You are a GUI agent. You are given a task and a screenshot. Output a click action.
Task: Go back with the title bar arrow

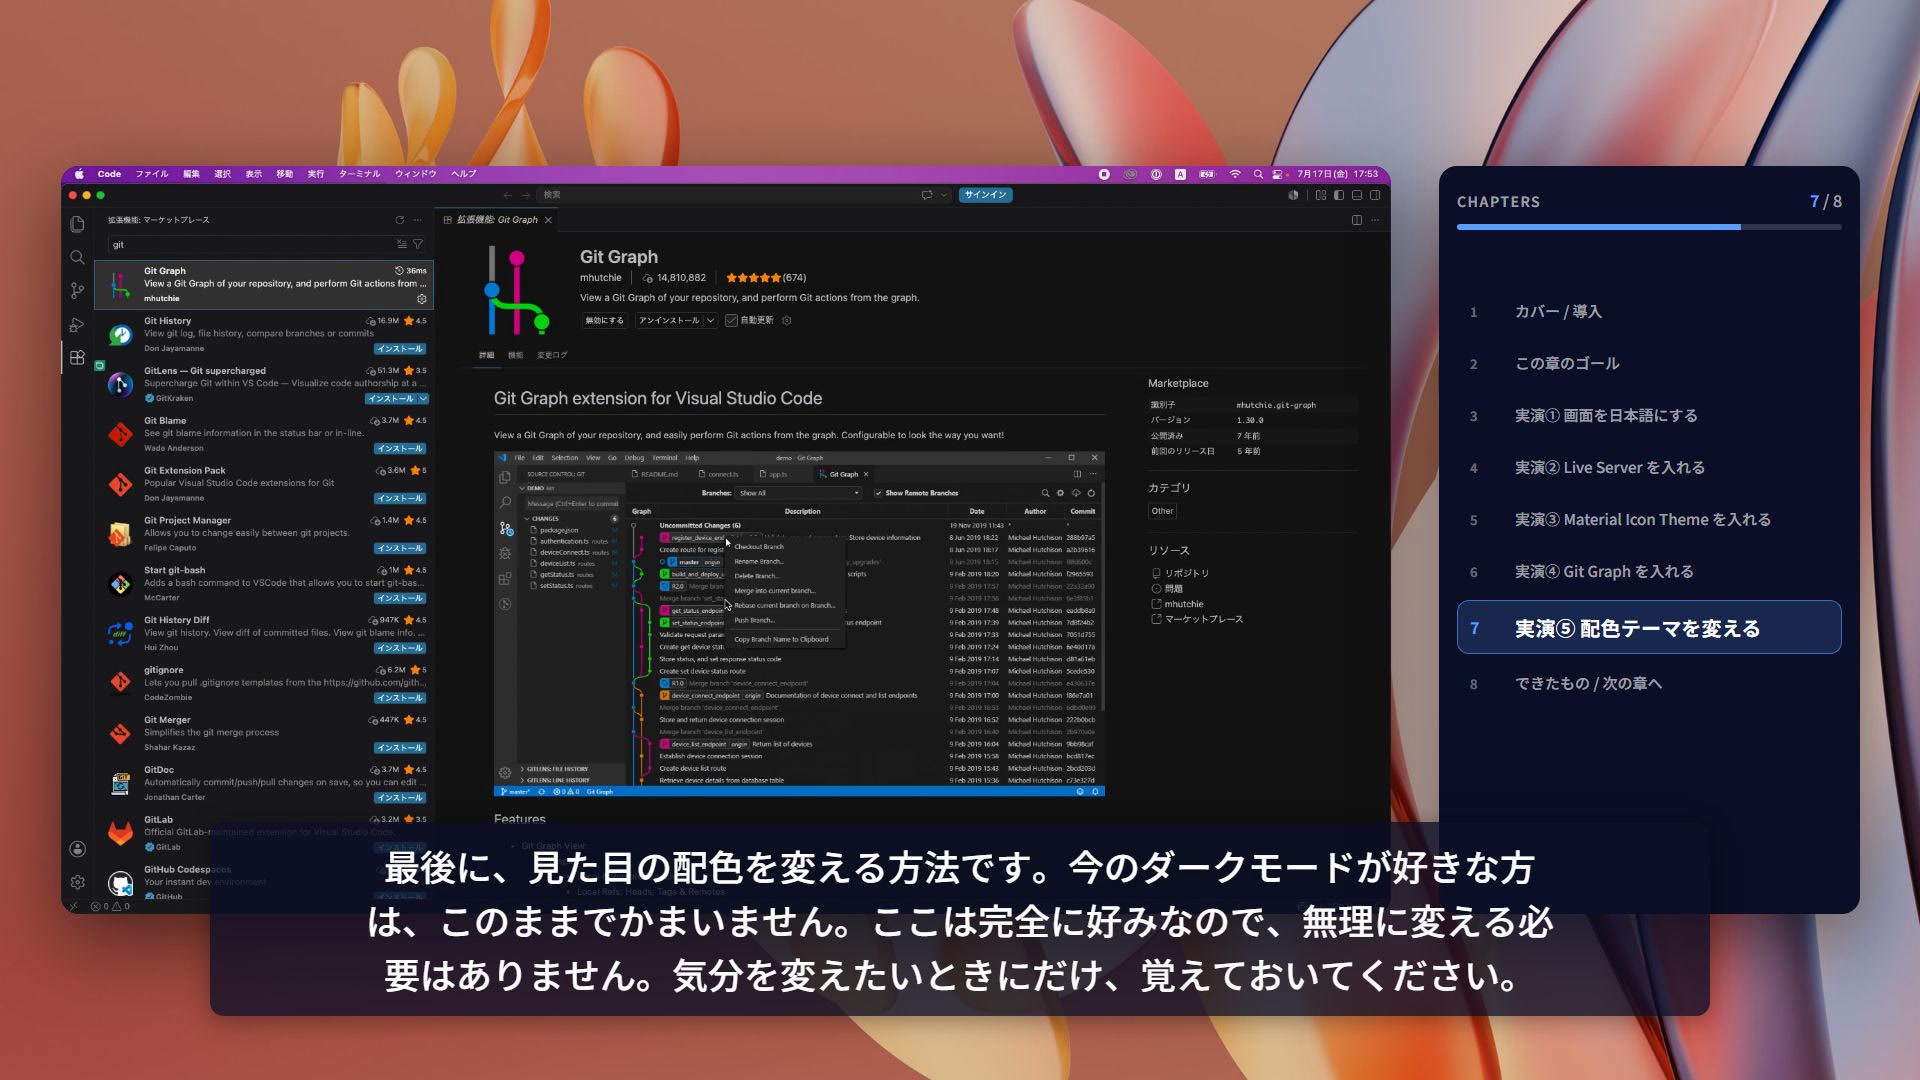tap(508, 195)
